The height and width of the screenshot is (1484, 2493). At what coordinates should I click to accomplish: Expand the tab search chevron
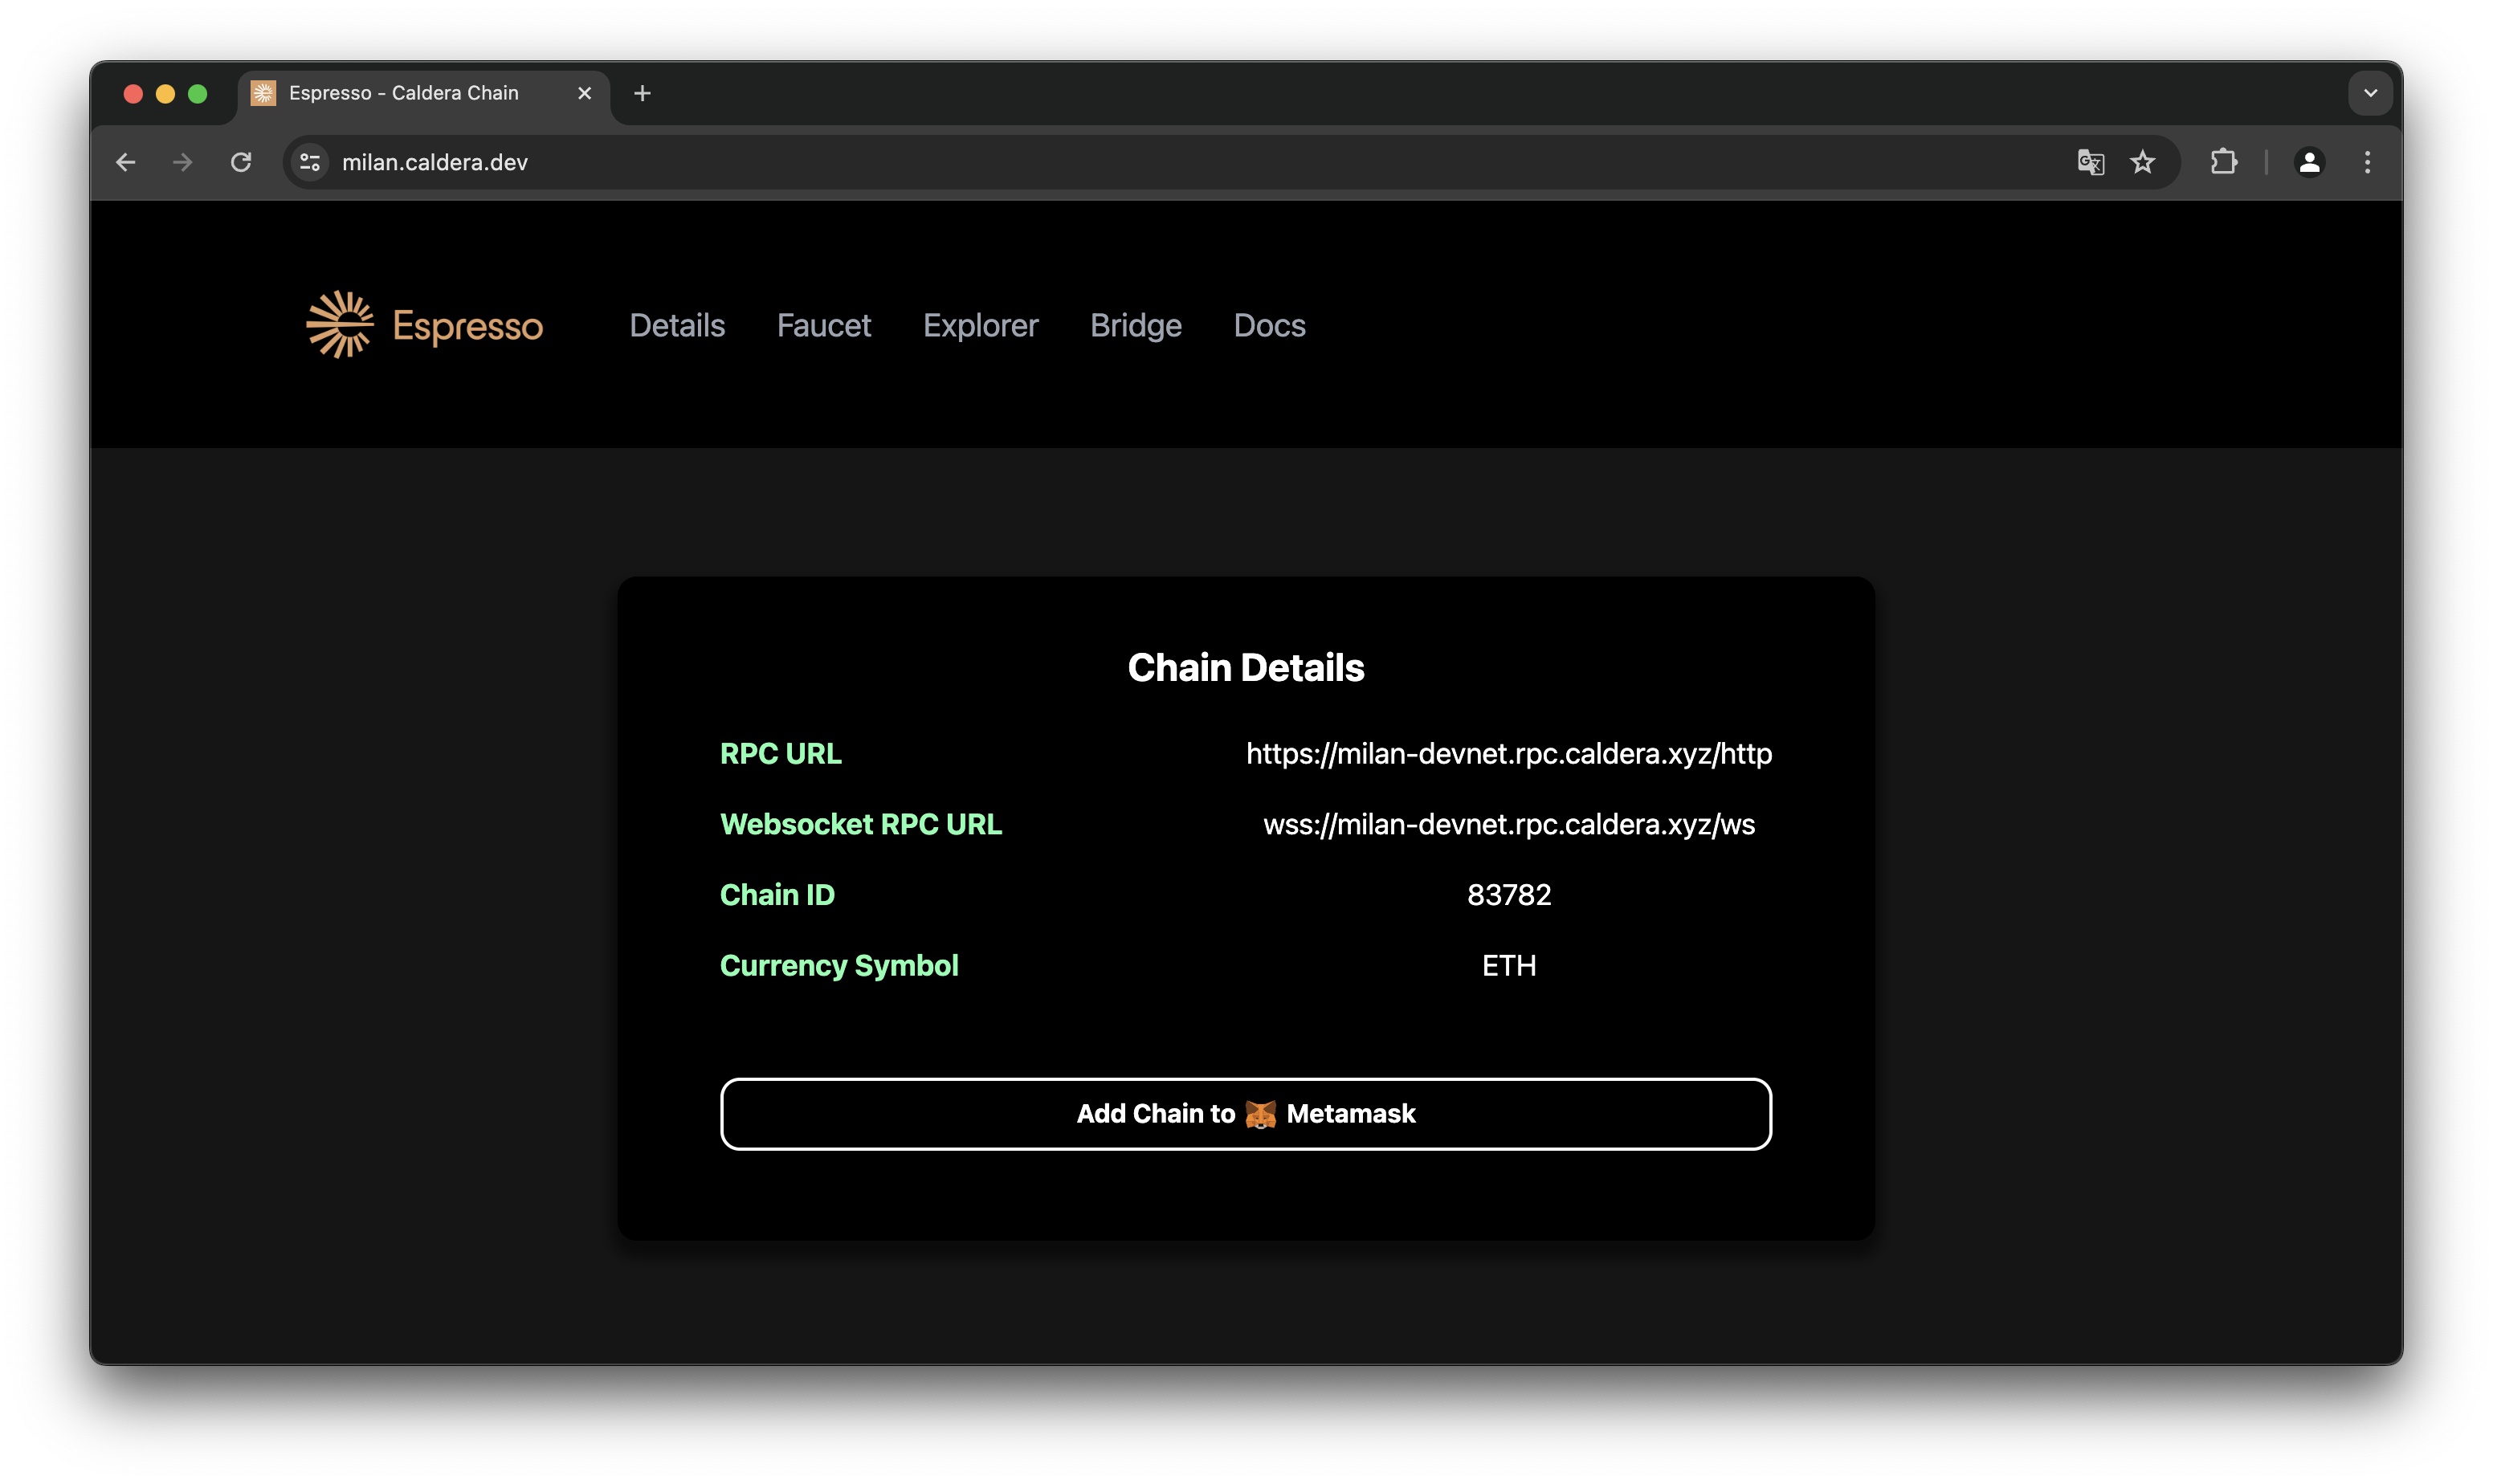click(x=2370, y=93)
